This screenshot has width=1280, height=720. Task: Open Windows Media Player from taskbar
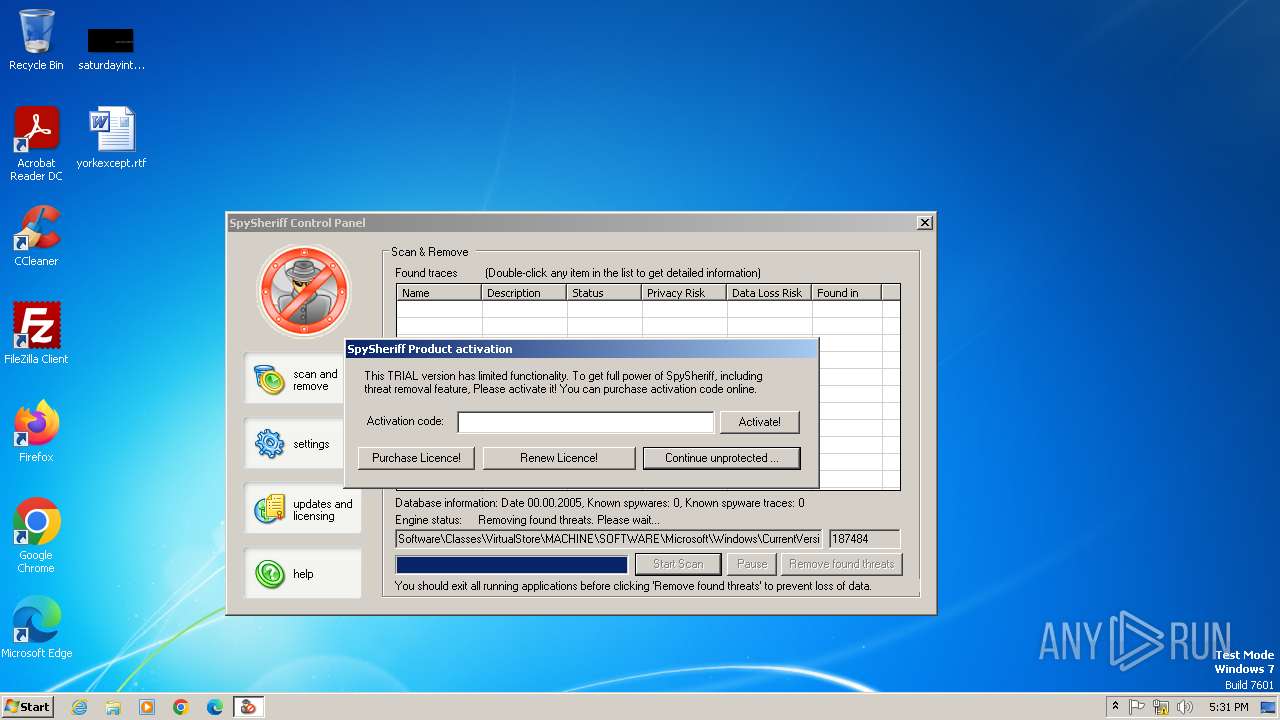(147, 707)
